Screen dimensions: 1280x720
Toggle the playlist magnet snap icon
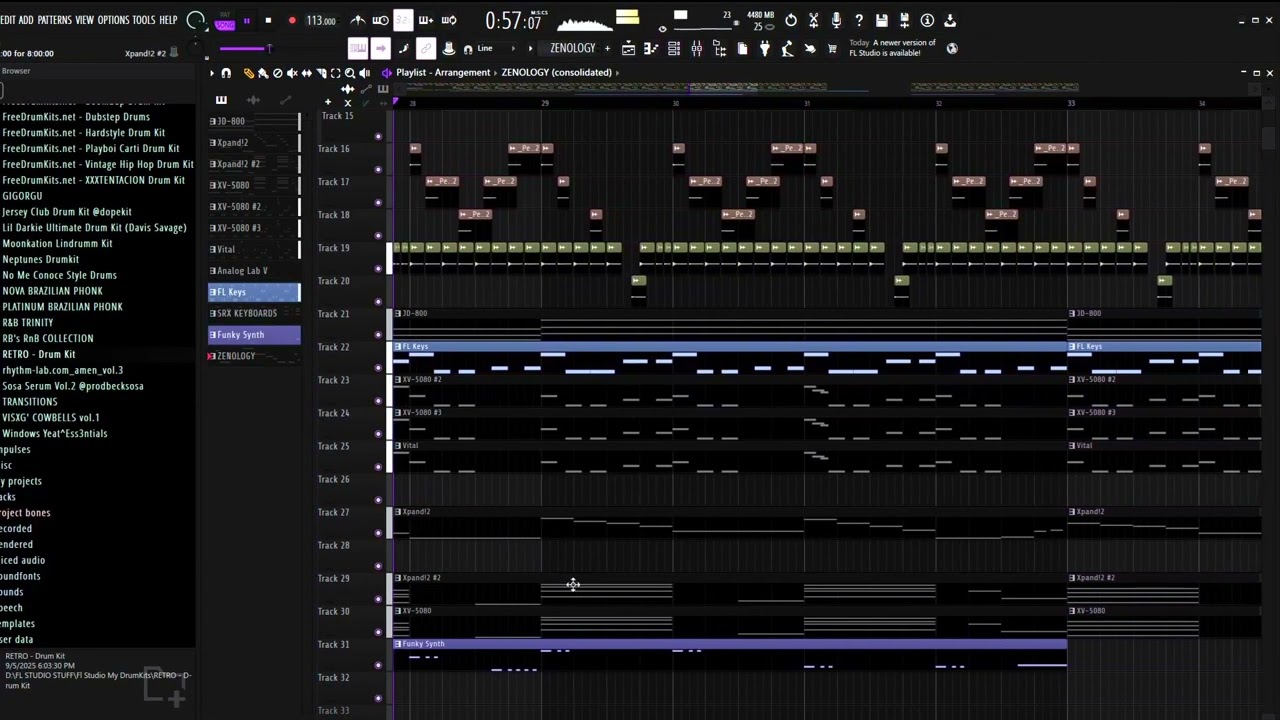[x=226, y=73]
